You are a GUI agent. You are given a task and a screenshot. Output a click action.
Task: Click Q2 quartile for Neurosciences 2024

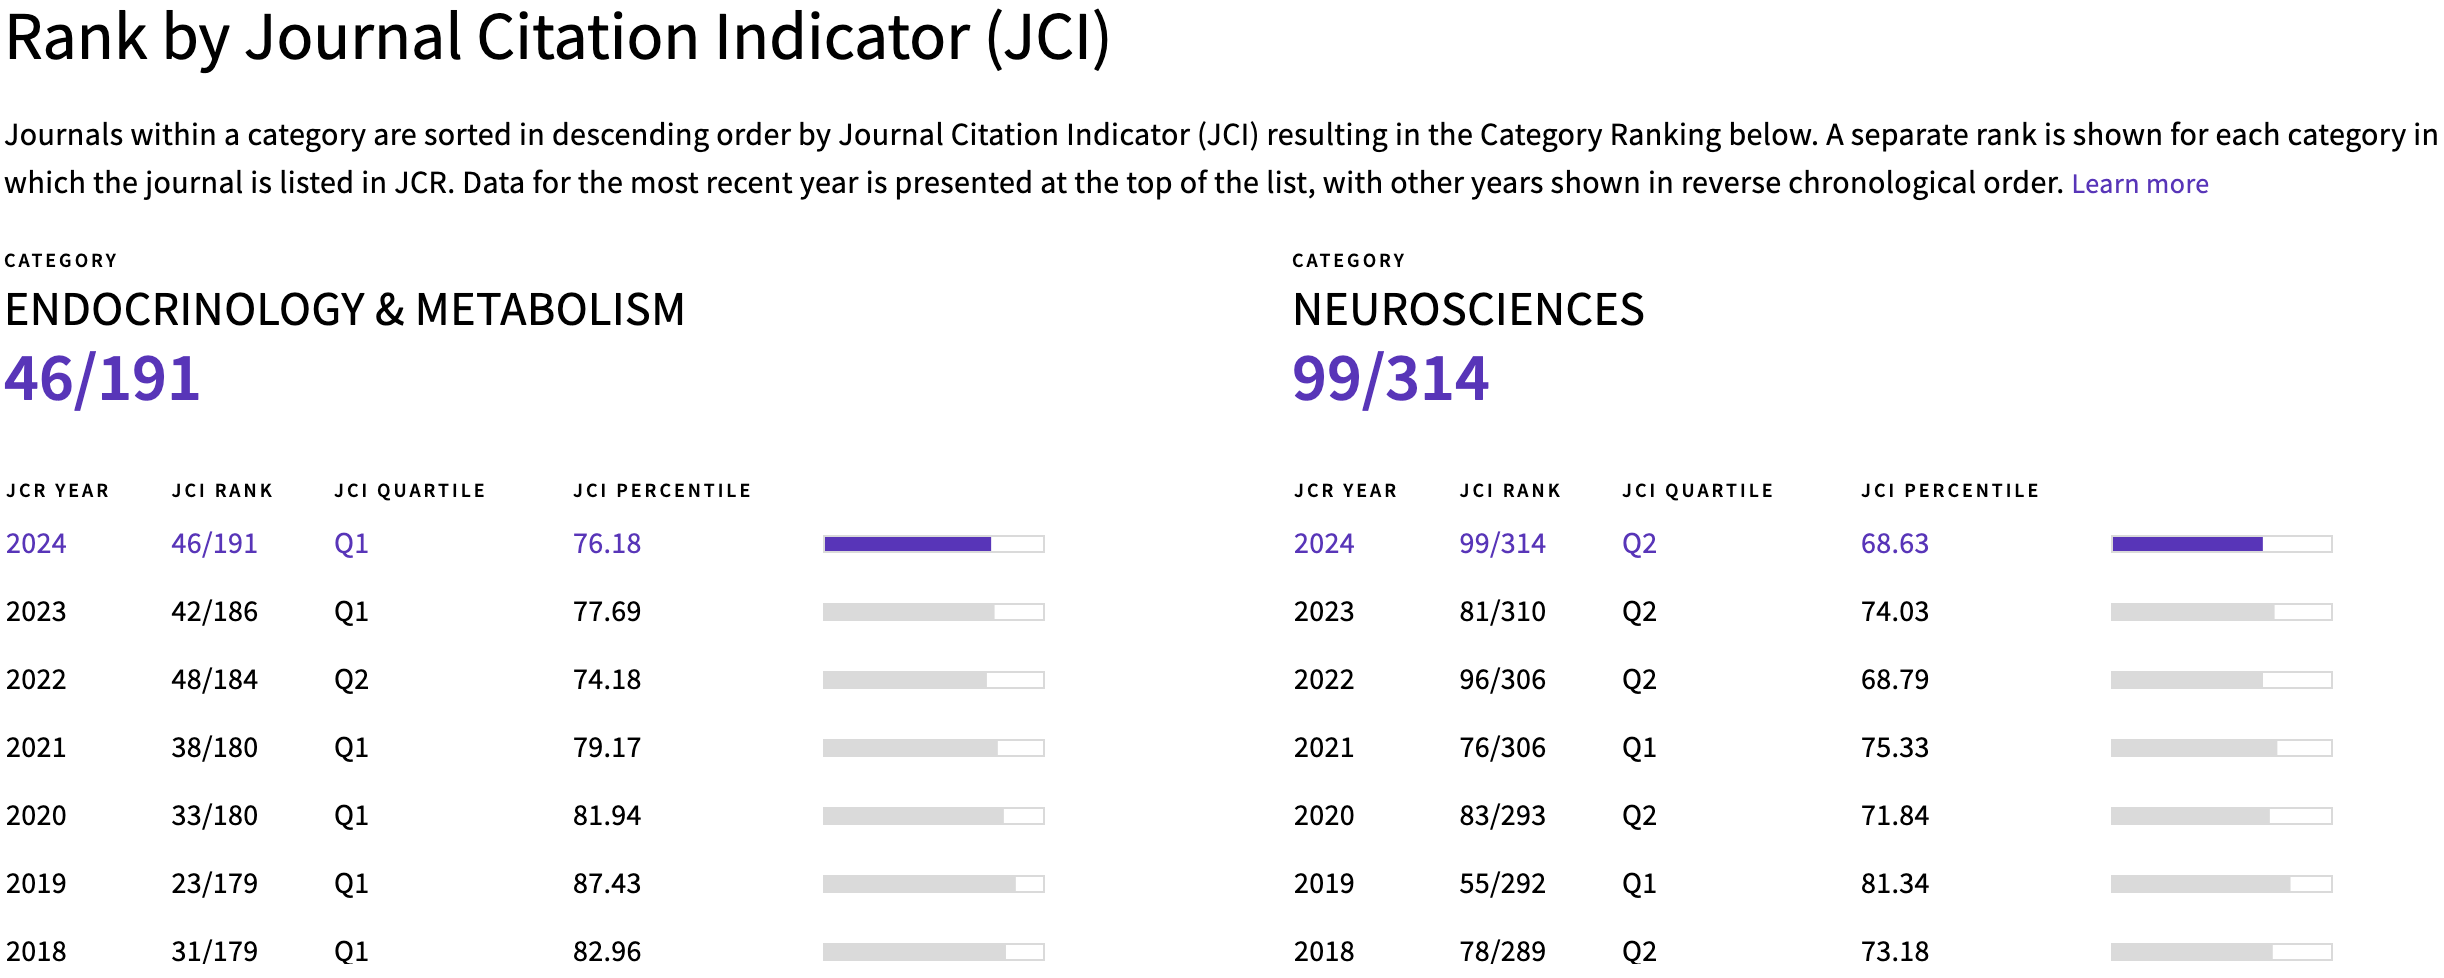tap(1639, 544)
